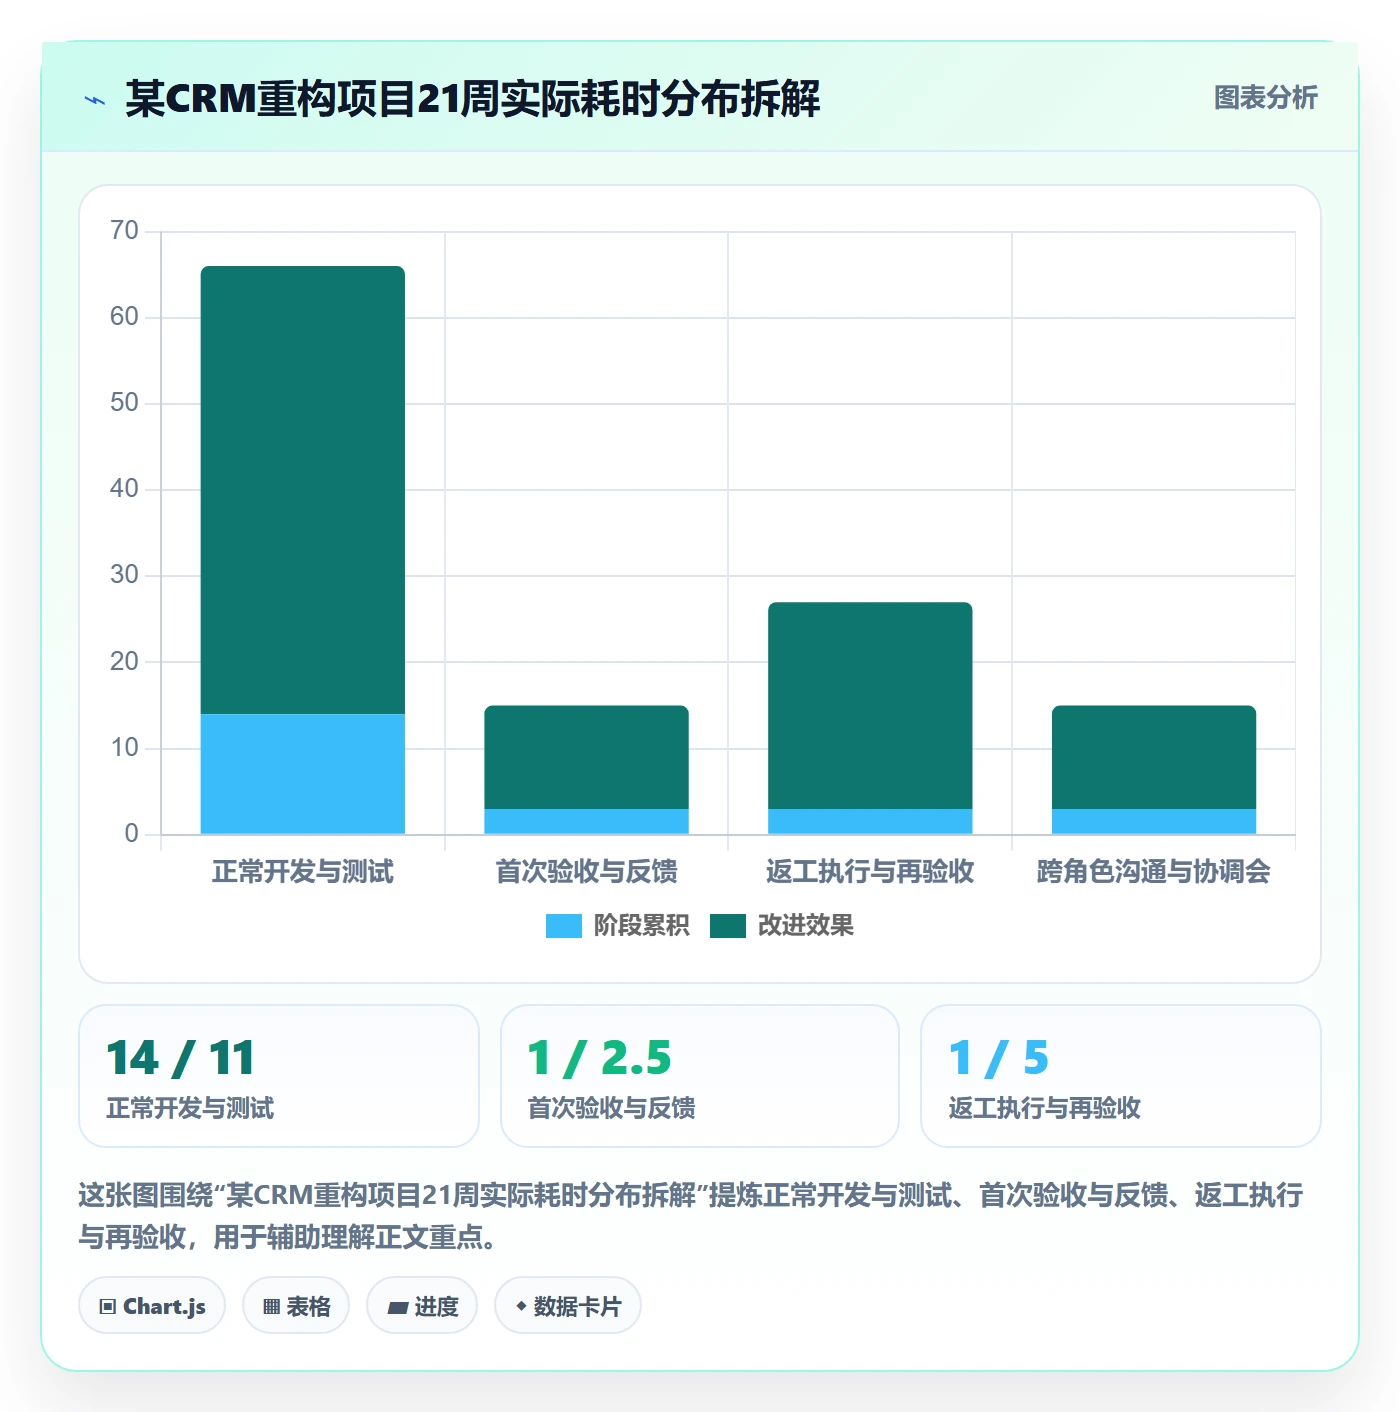Click the square icon in the Chart.js chip
1400x1412 pixels.
pos(108,1307)
